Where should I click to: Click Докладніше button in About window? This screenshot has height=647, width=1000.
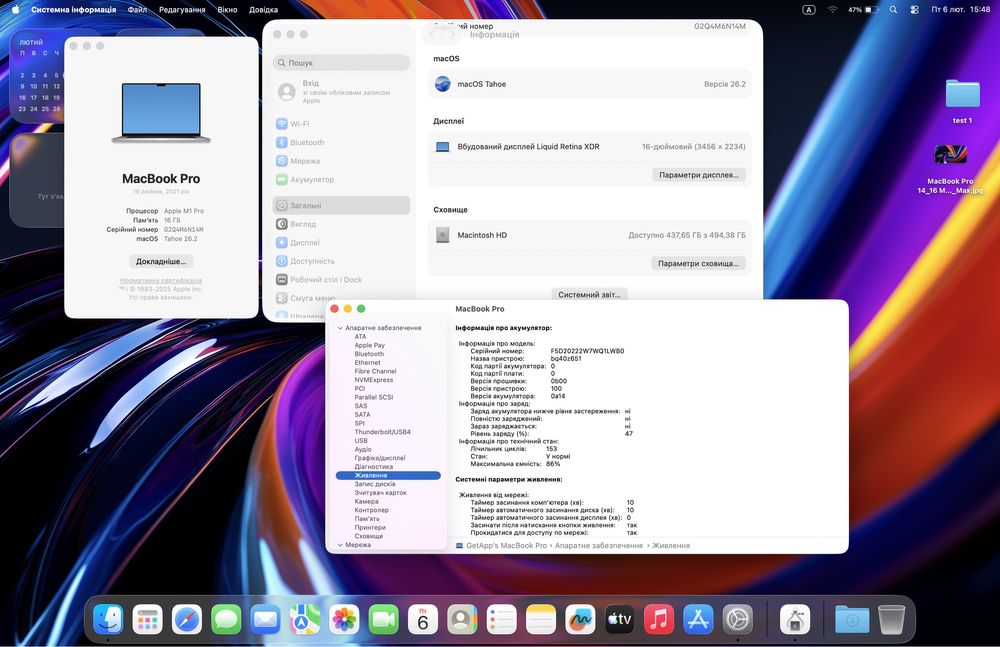point(161,262)
